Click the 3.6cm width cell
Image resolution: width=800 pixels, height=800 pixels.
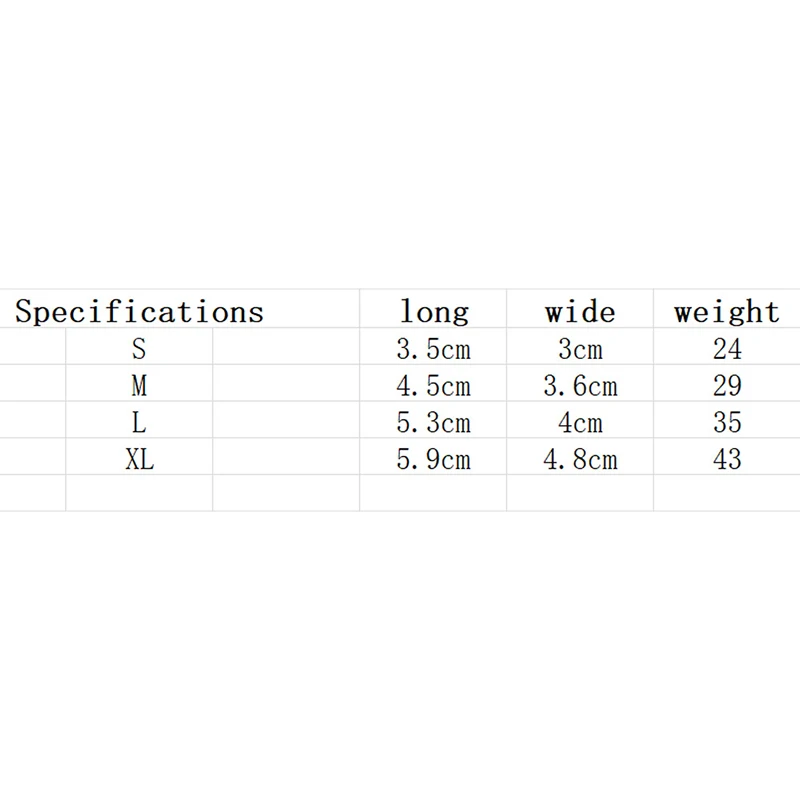point(580,386)
